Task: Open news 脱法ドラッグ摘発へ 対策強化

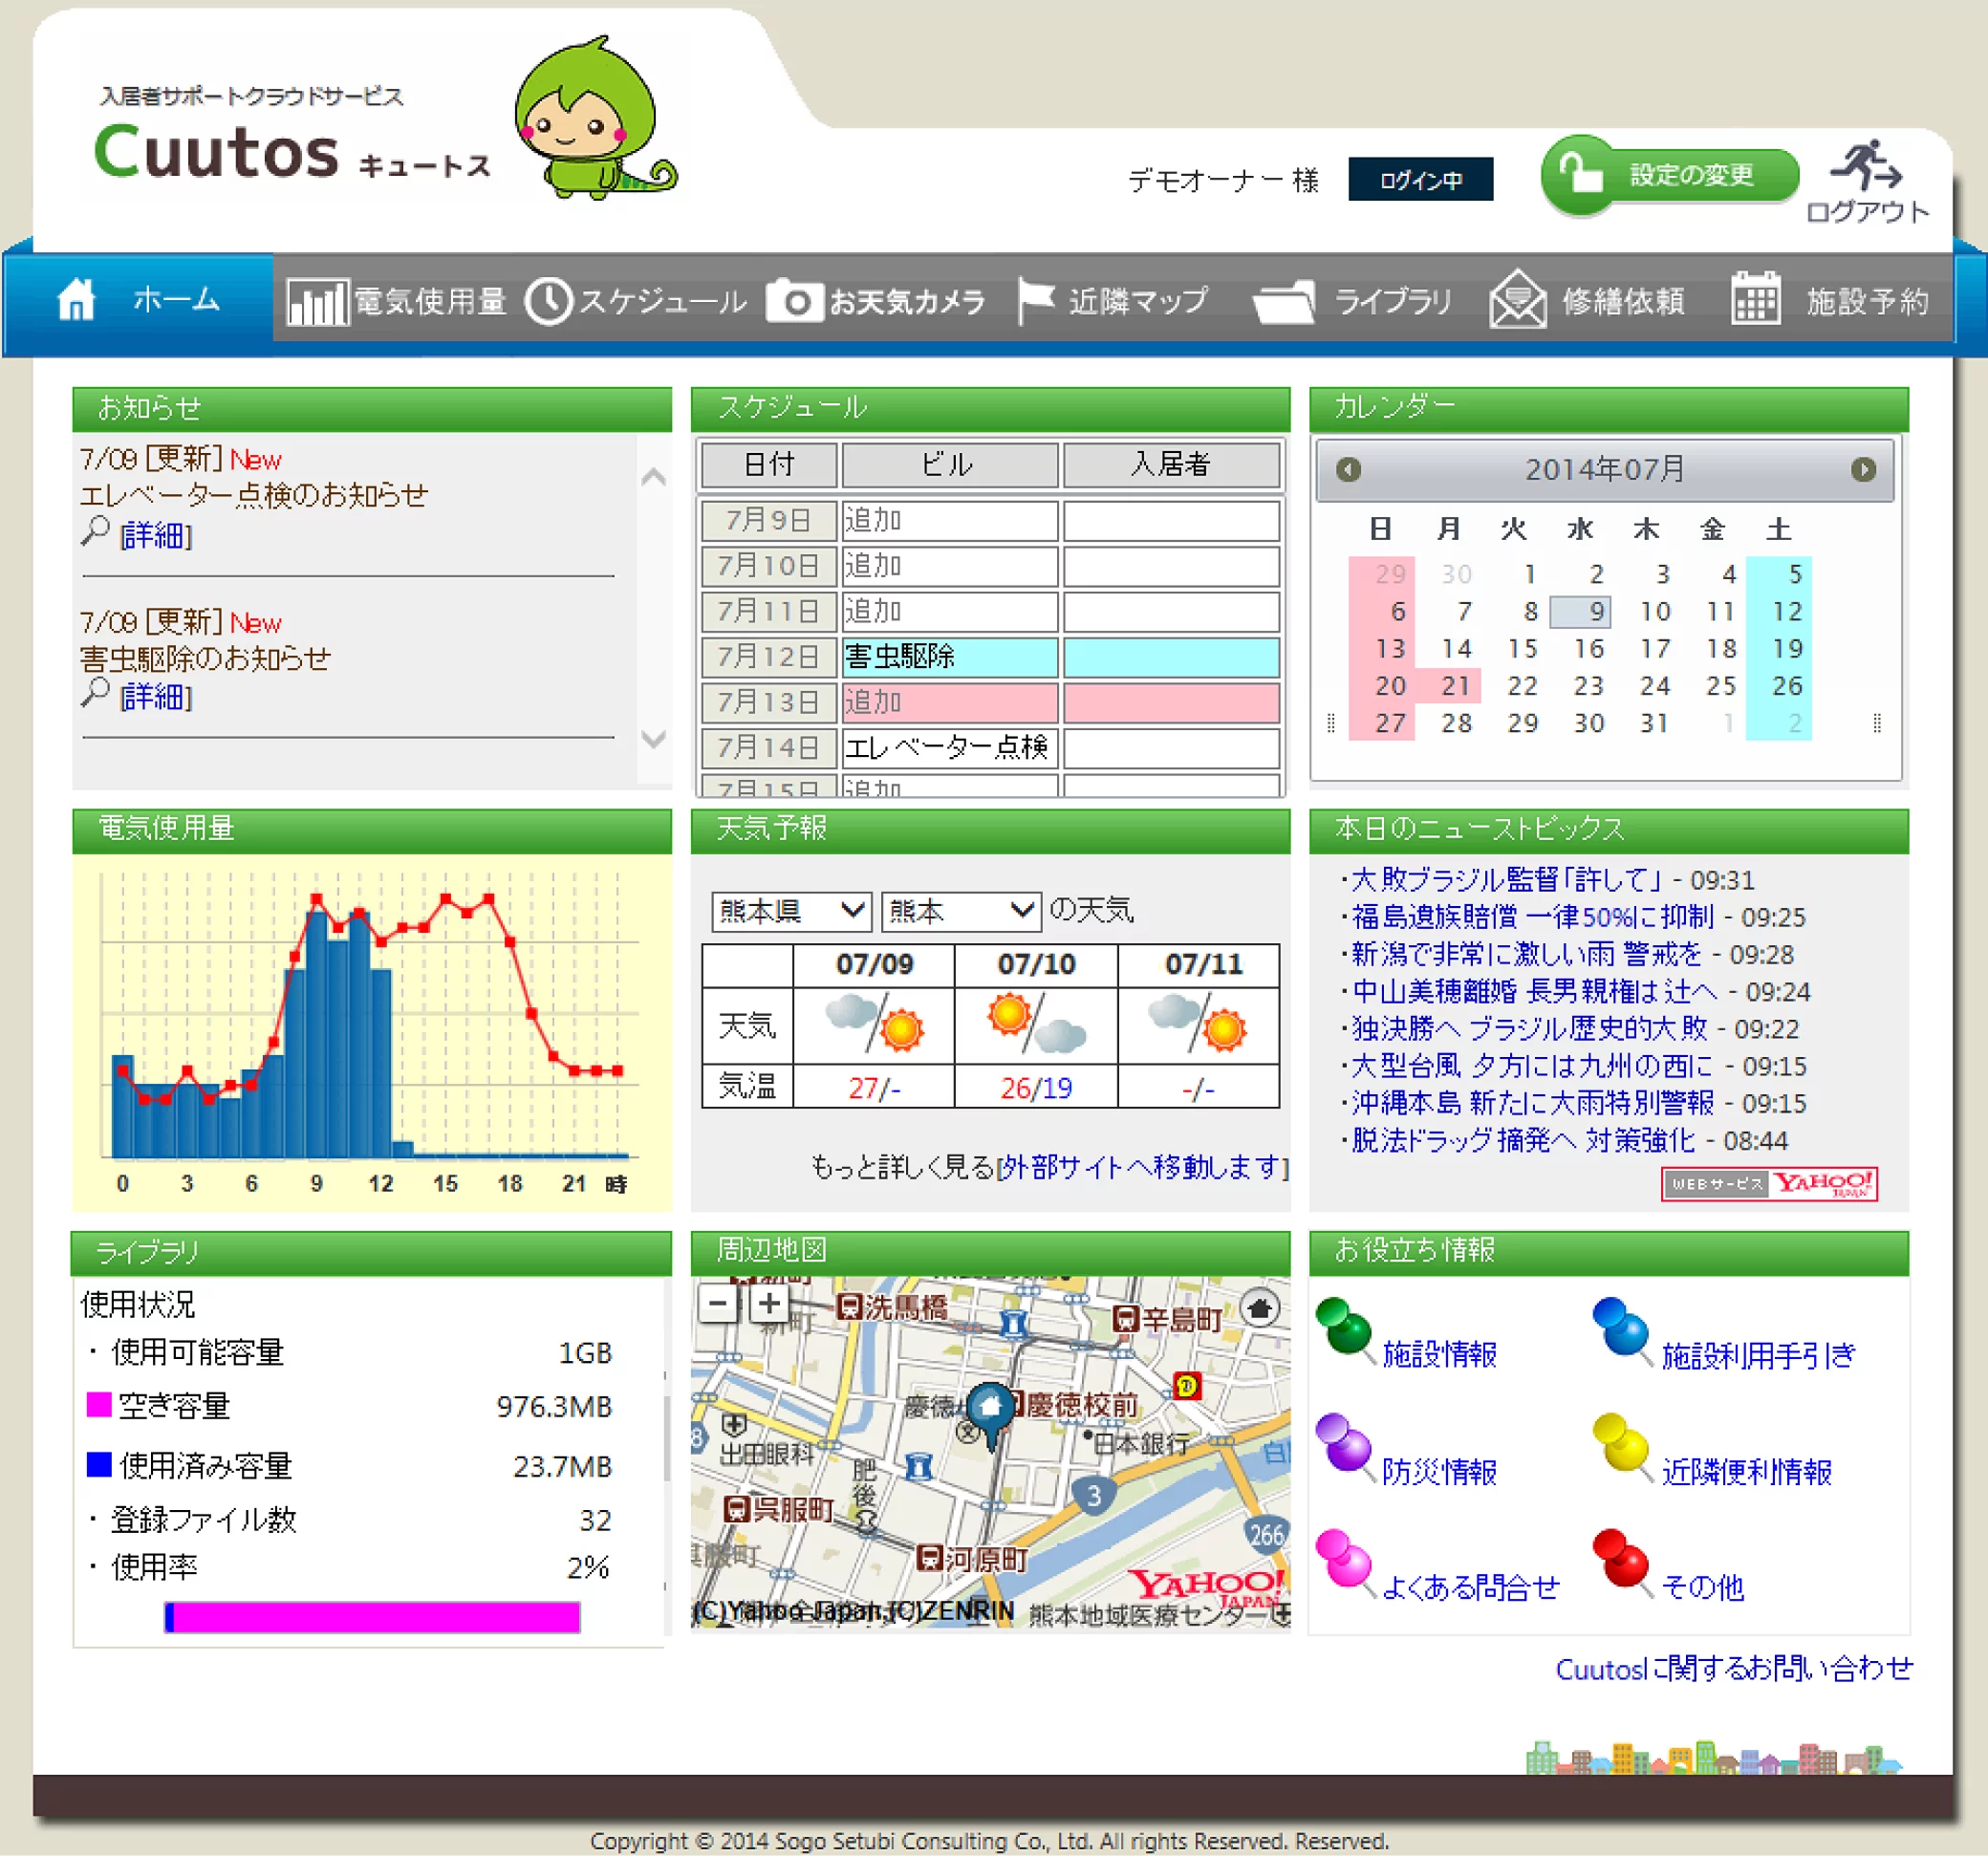Action: pos(1523,1140)
